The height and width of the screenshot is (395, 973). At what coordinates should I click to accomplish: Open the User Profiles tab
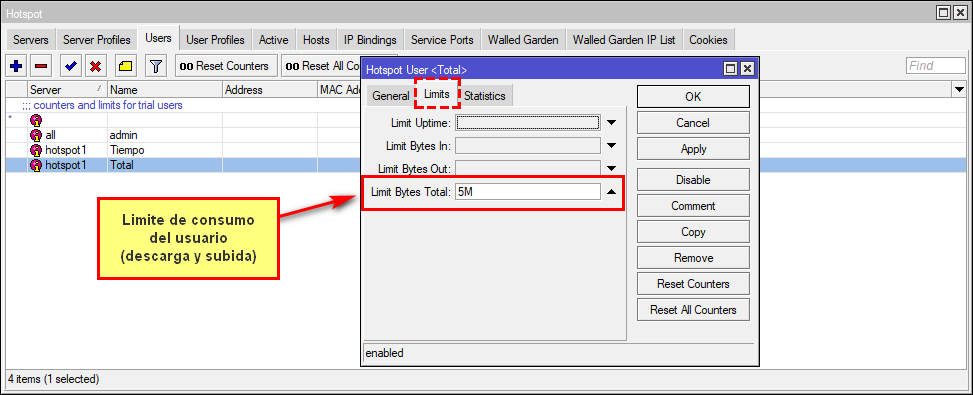coord(215,40)
